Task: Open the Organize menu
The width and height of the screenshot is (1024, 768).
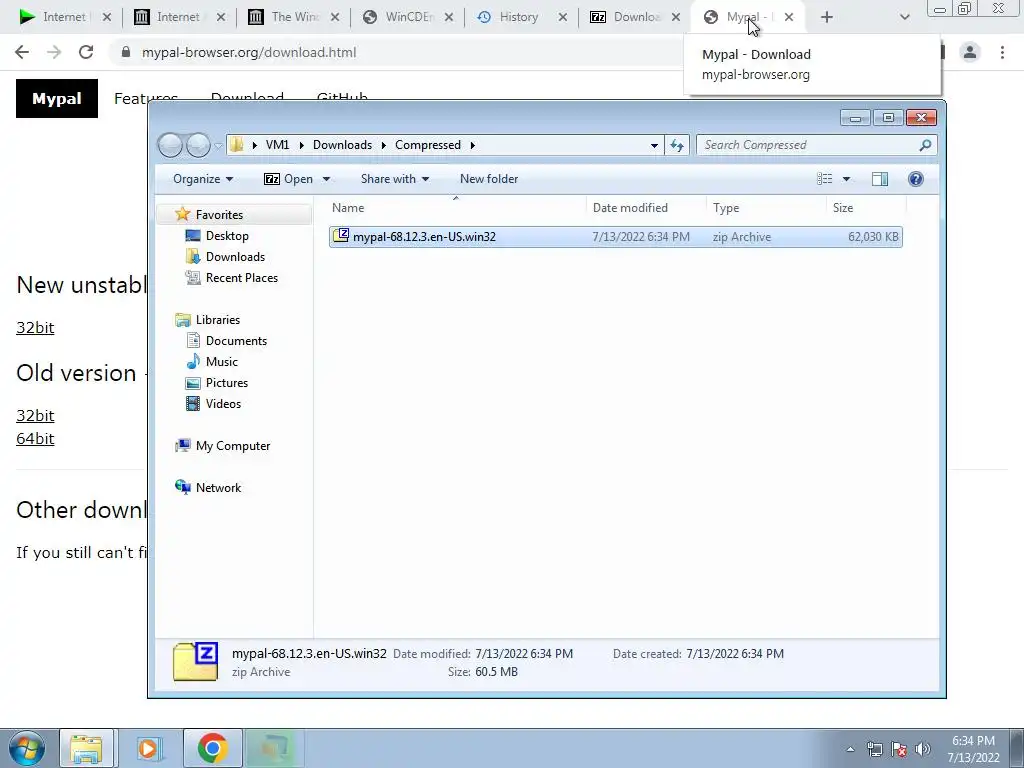Action: [202, 179]
